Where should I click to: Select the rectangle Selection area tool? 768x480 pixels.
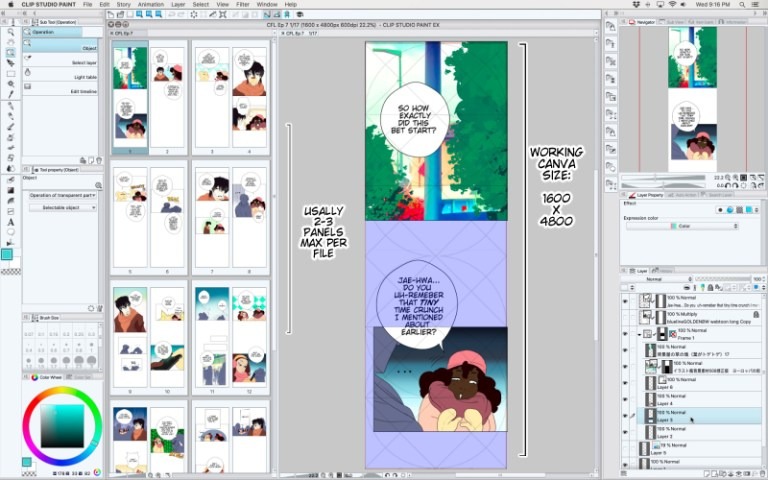tap(11, 74)
